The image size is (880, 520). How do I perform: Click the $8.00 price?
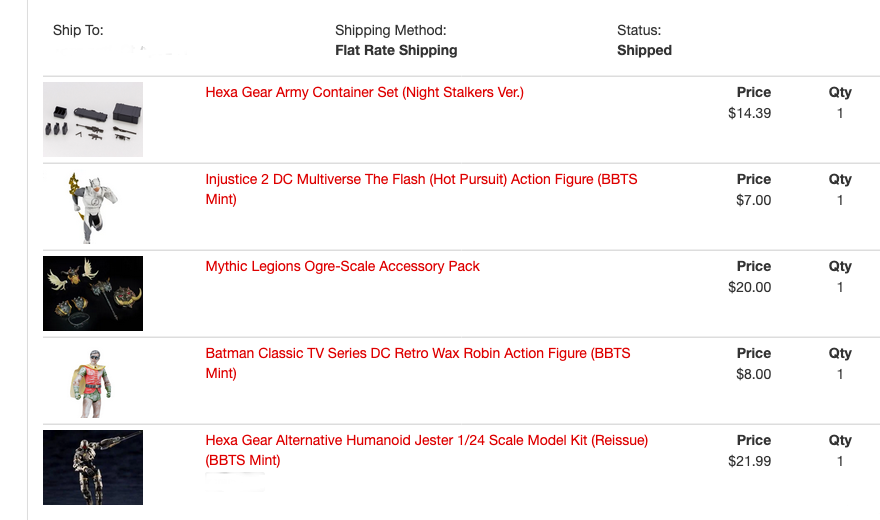coord(753,374)
